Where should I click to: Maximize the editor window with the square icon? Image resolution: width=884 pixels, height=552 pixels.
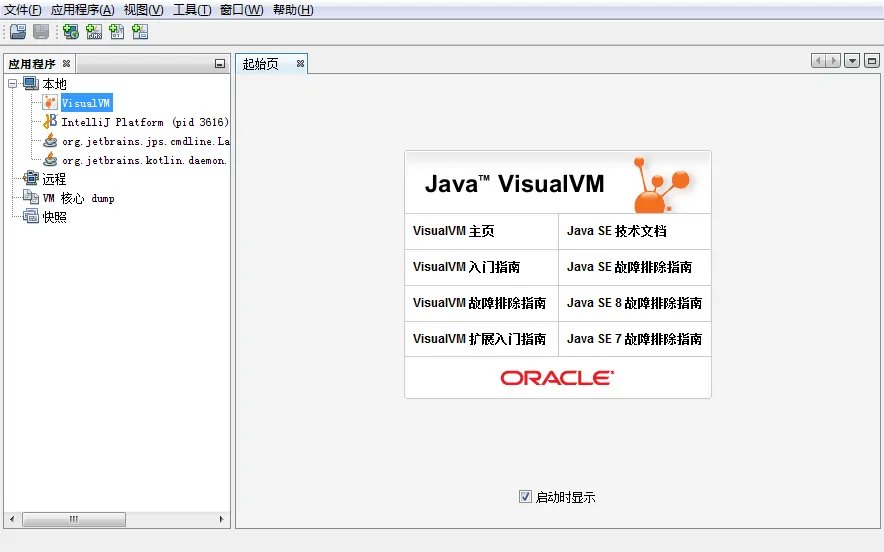pos(872,60)
